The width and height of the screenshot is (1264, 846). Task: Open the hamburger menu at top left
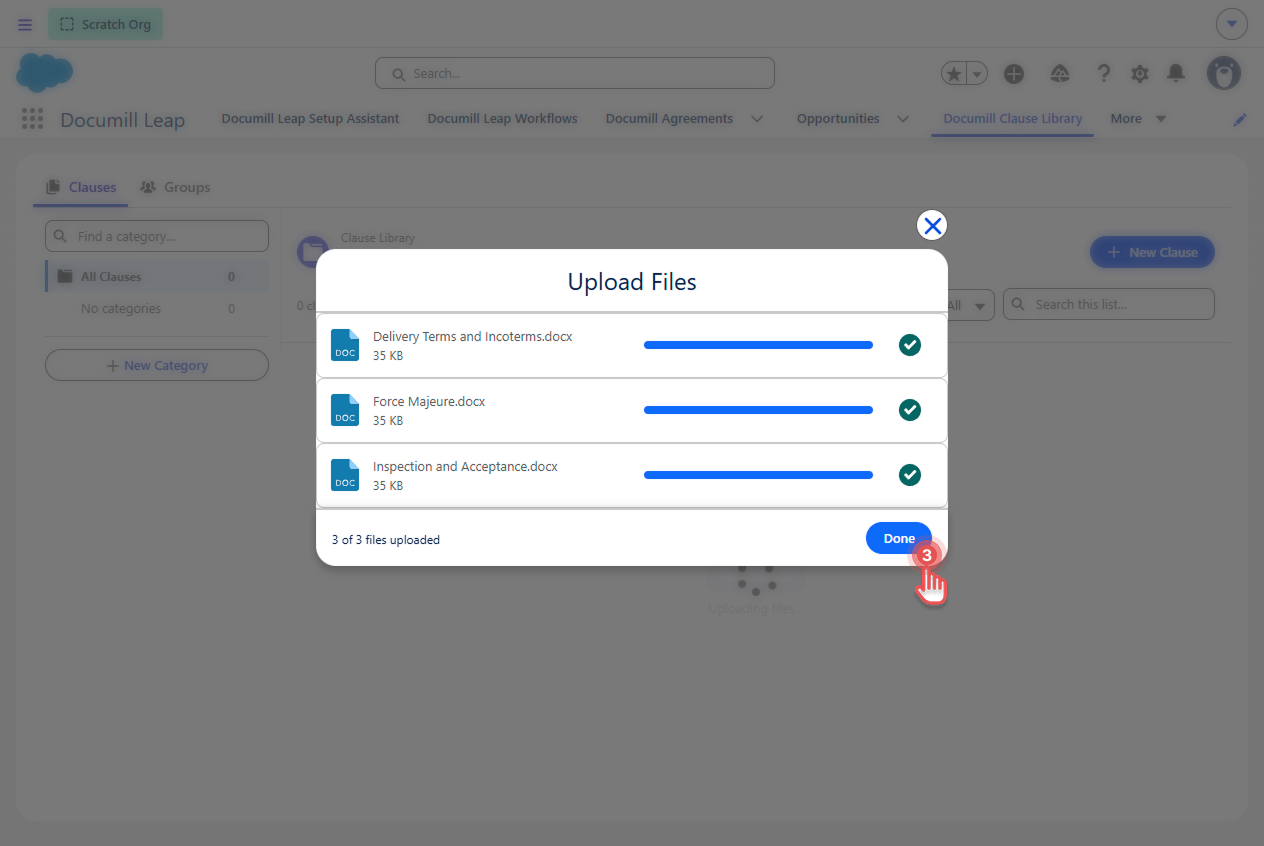click(x=25, y=24)
